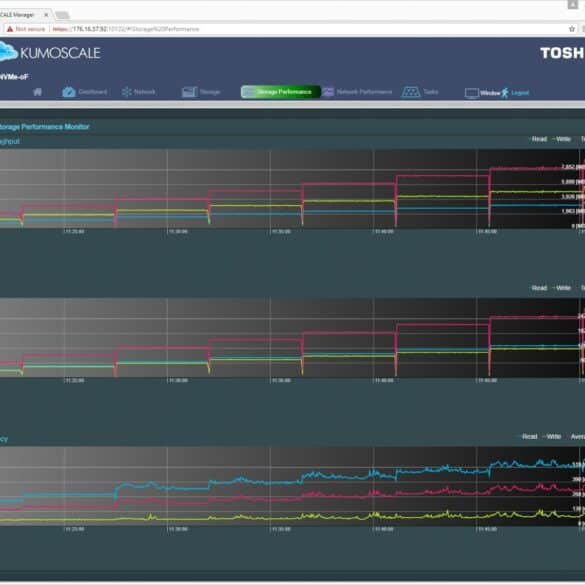Click the 7,852 axis value in Throughput chart
The image size is (585, 585).
tap(573, 167)
